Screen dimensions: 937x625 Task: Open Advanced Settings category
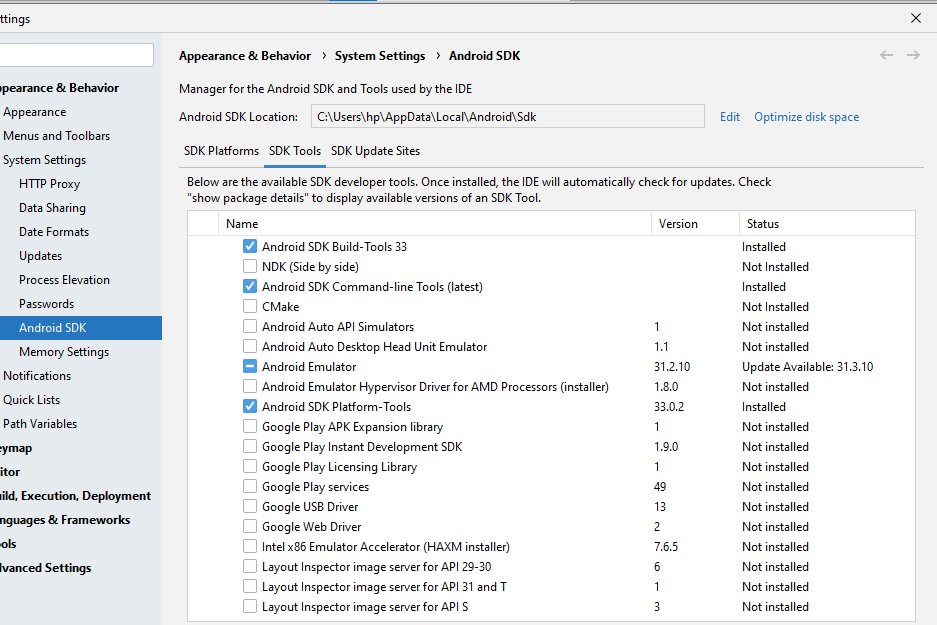(x=45, y=568)
